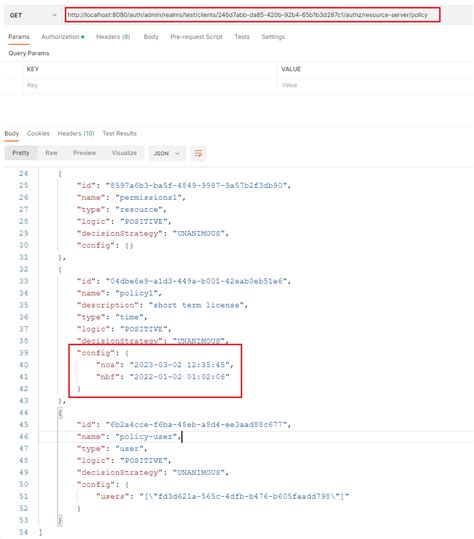Click the "time" type value on line 36

point(129,317)
